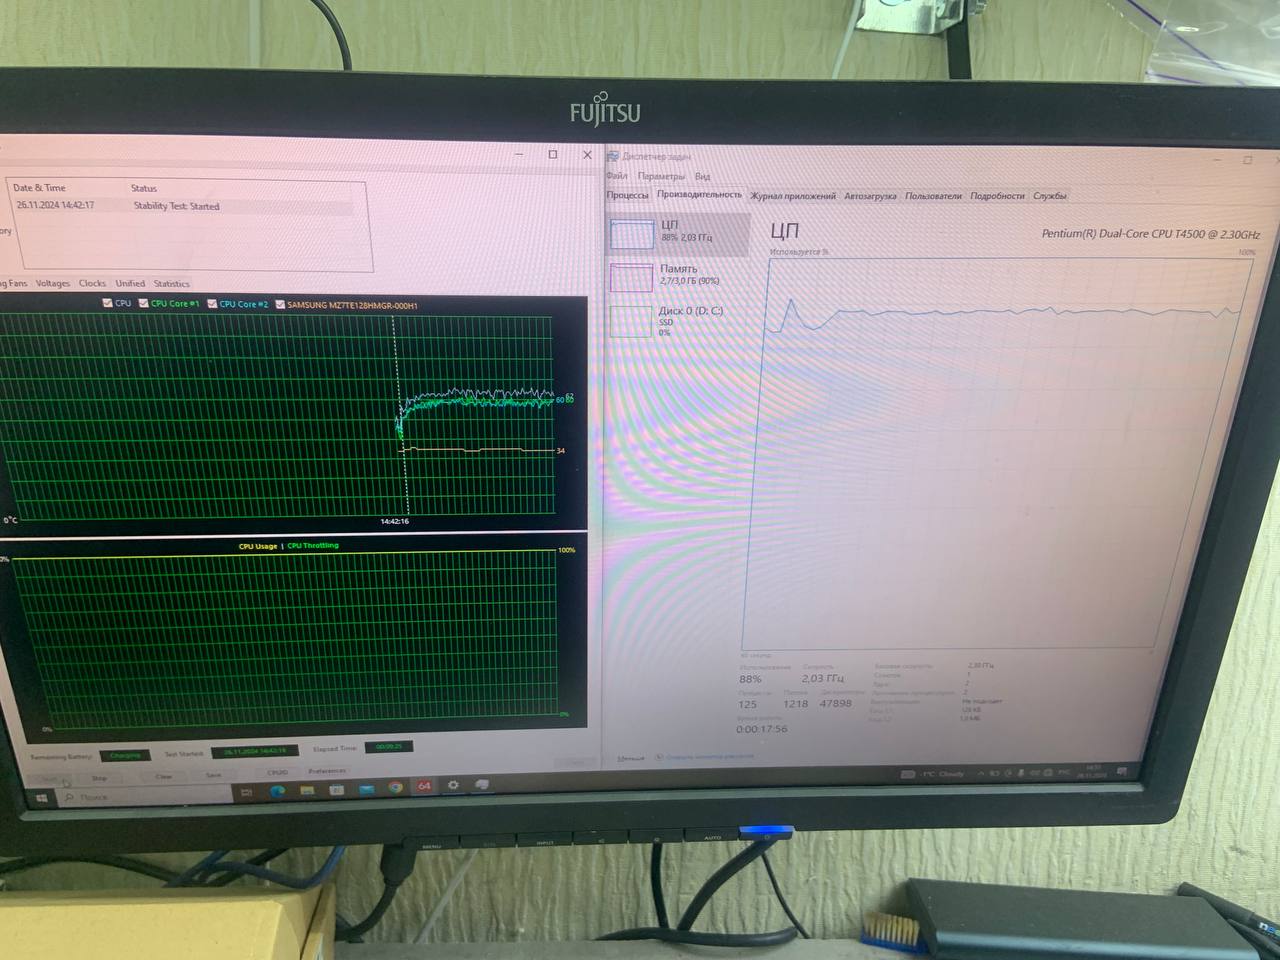Open the Вид menu in Task Manager
Viewport: 1280px width, 960px height.
[x=702, y=176]
